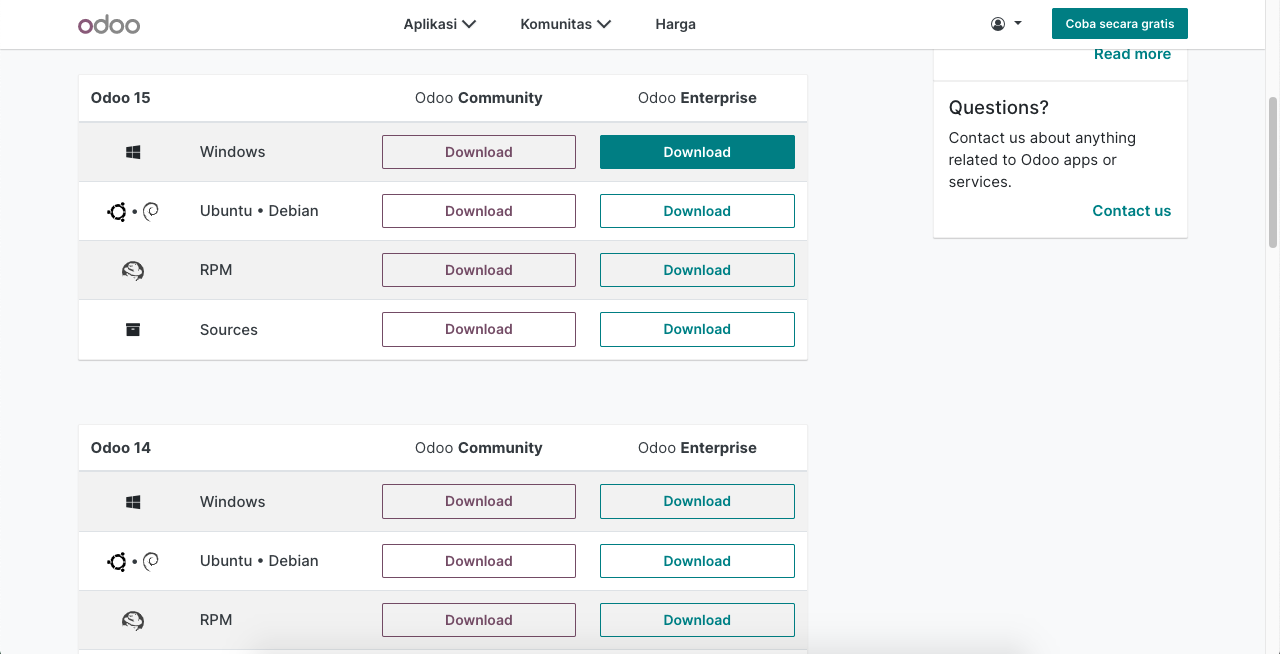This screenshot has width=1280, height=654.
Task: Download Odoo 15 Community Sources
Action: (479, 329)
